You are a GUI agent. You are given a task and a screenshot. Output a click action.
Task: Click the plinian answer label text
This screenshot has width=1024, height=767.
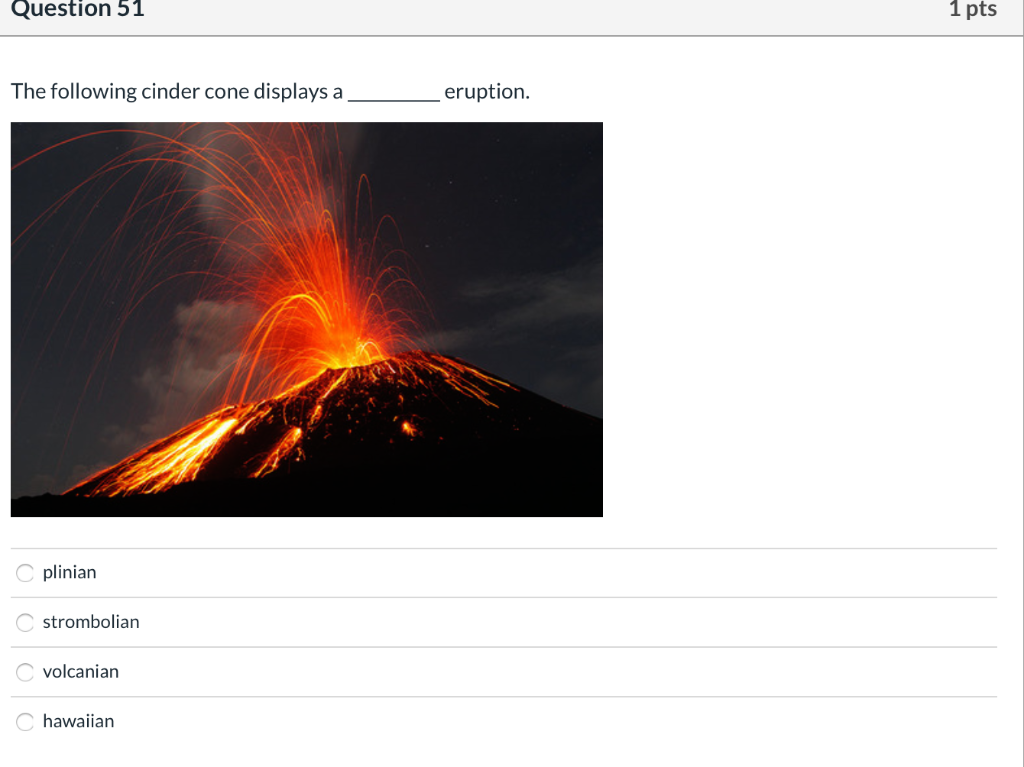pyautogui.click(x=69, y=572)
